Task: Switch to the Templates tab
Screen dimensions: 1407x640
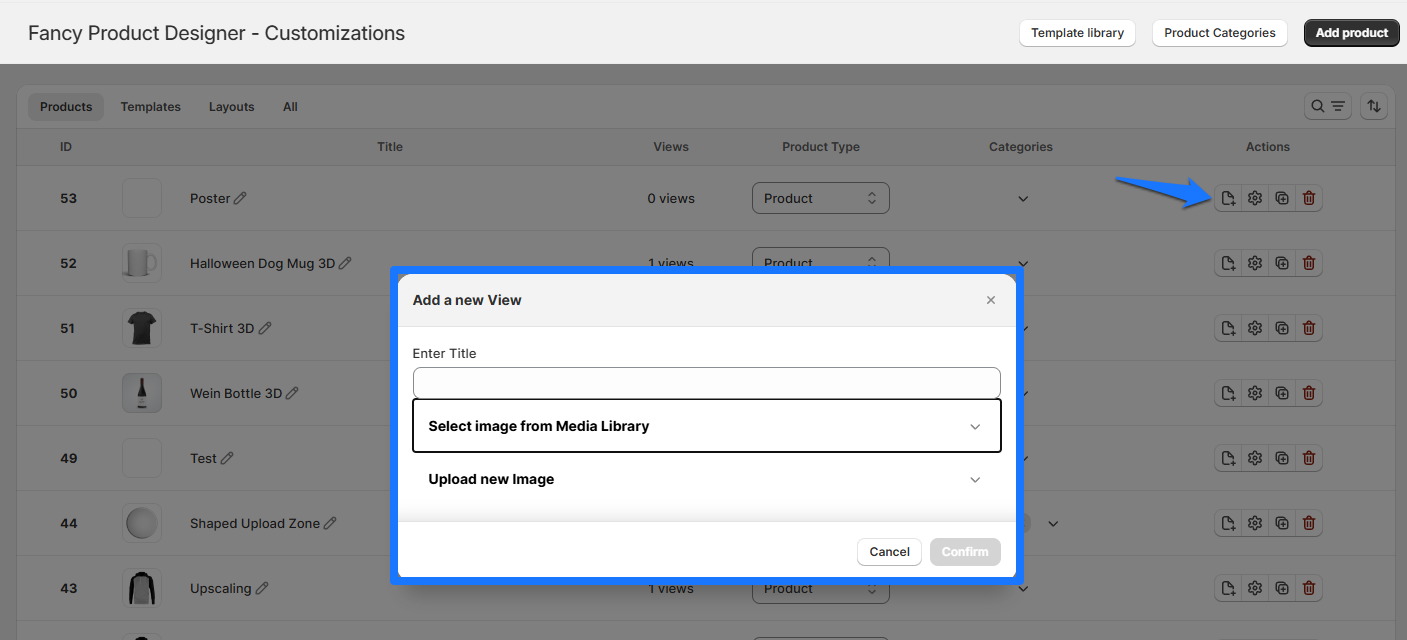Action: click(x=151, y=107)
